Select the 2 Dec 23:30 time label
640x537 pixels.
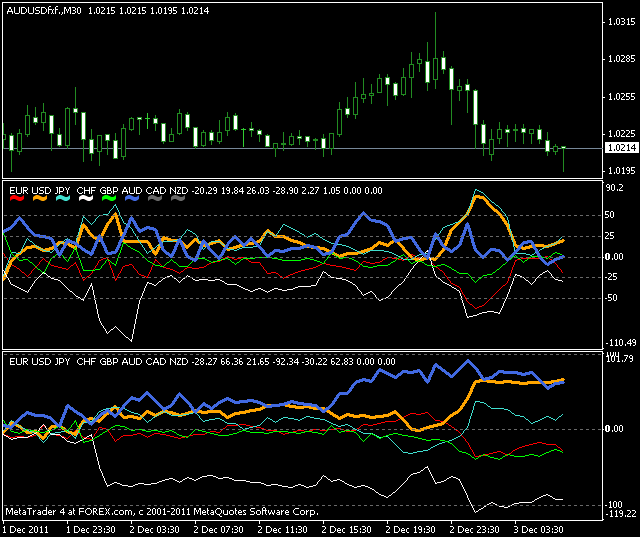[475, 530]
